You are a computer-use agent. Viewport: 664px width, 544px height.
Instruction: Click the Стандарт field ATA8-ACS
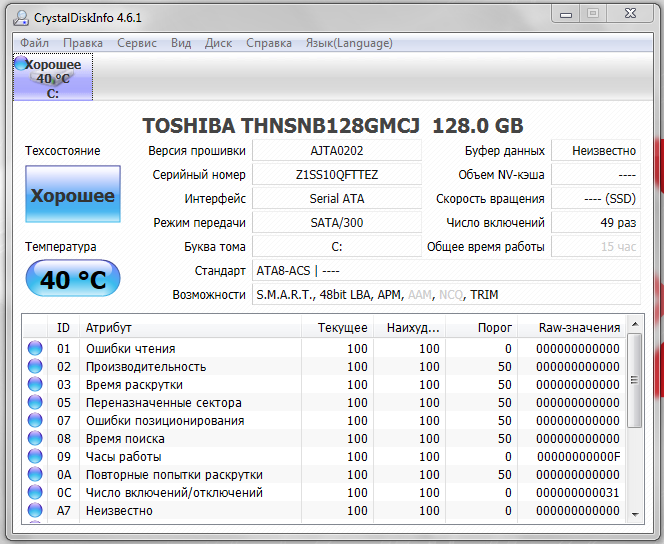[x=446, y=271]
